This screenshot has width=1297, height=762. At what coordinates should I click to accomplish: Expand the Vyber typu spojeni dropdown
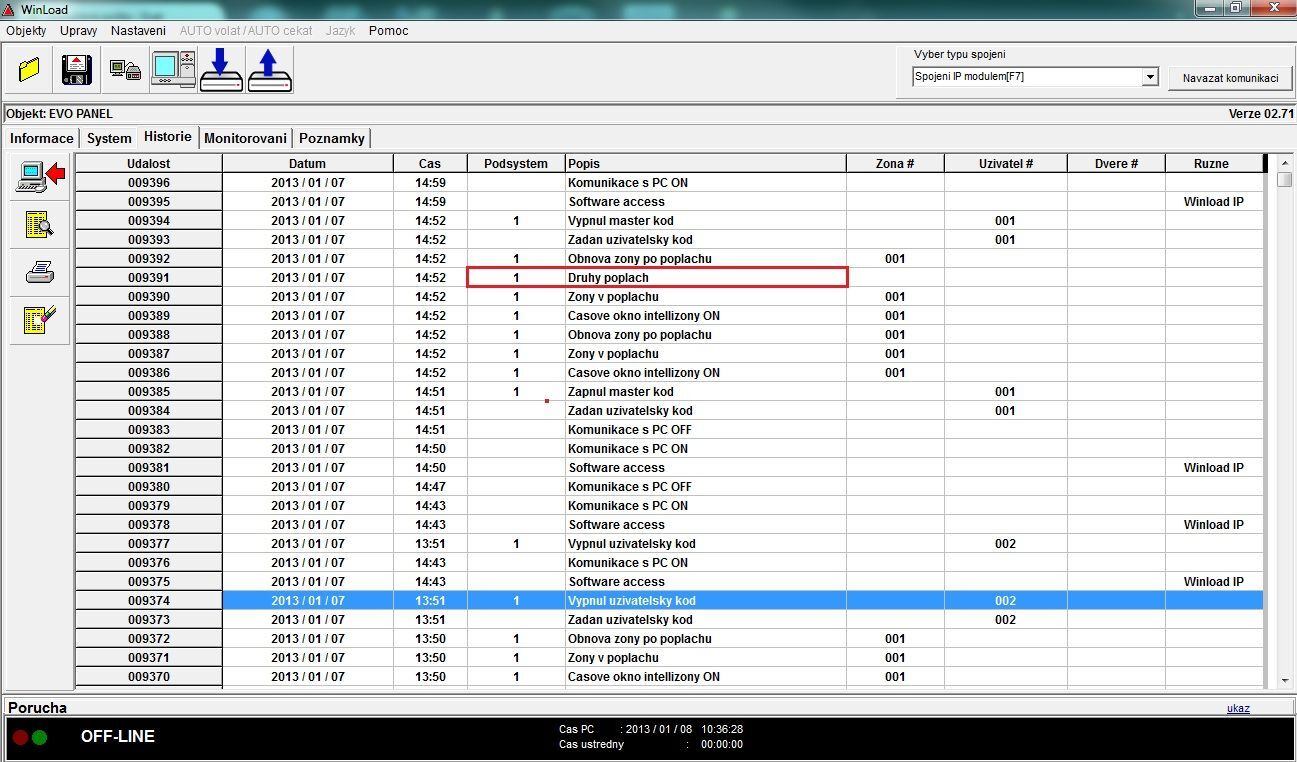click(x=1149, y=77)
